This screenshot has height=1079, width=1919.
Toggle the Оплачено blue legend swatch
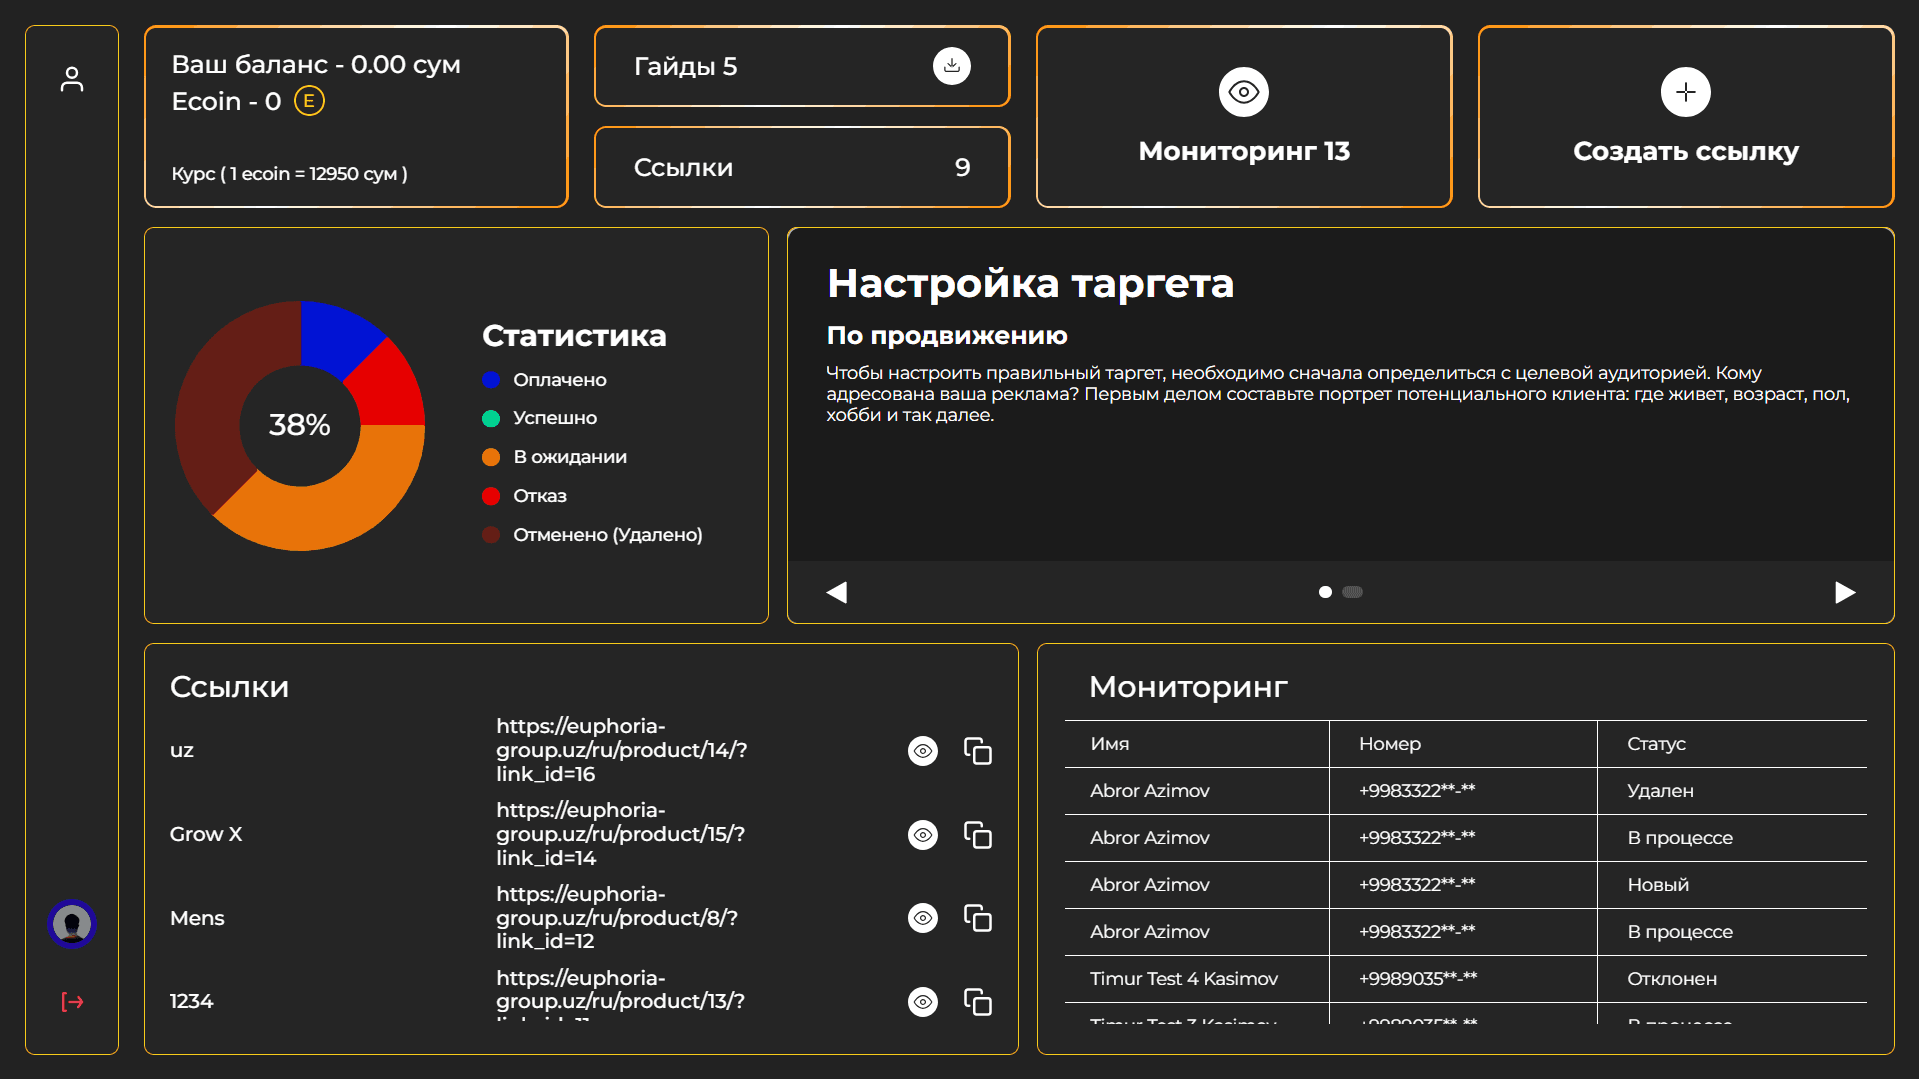[x=491, y=380]
